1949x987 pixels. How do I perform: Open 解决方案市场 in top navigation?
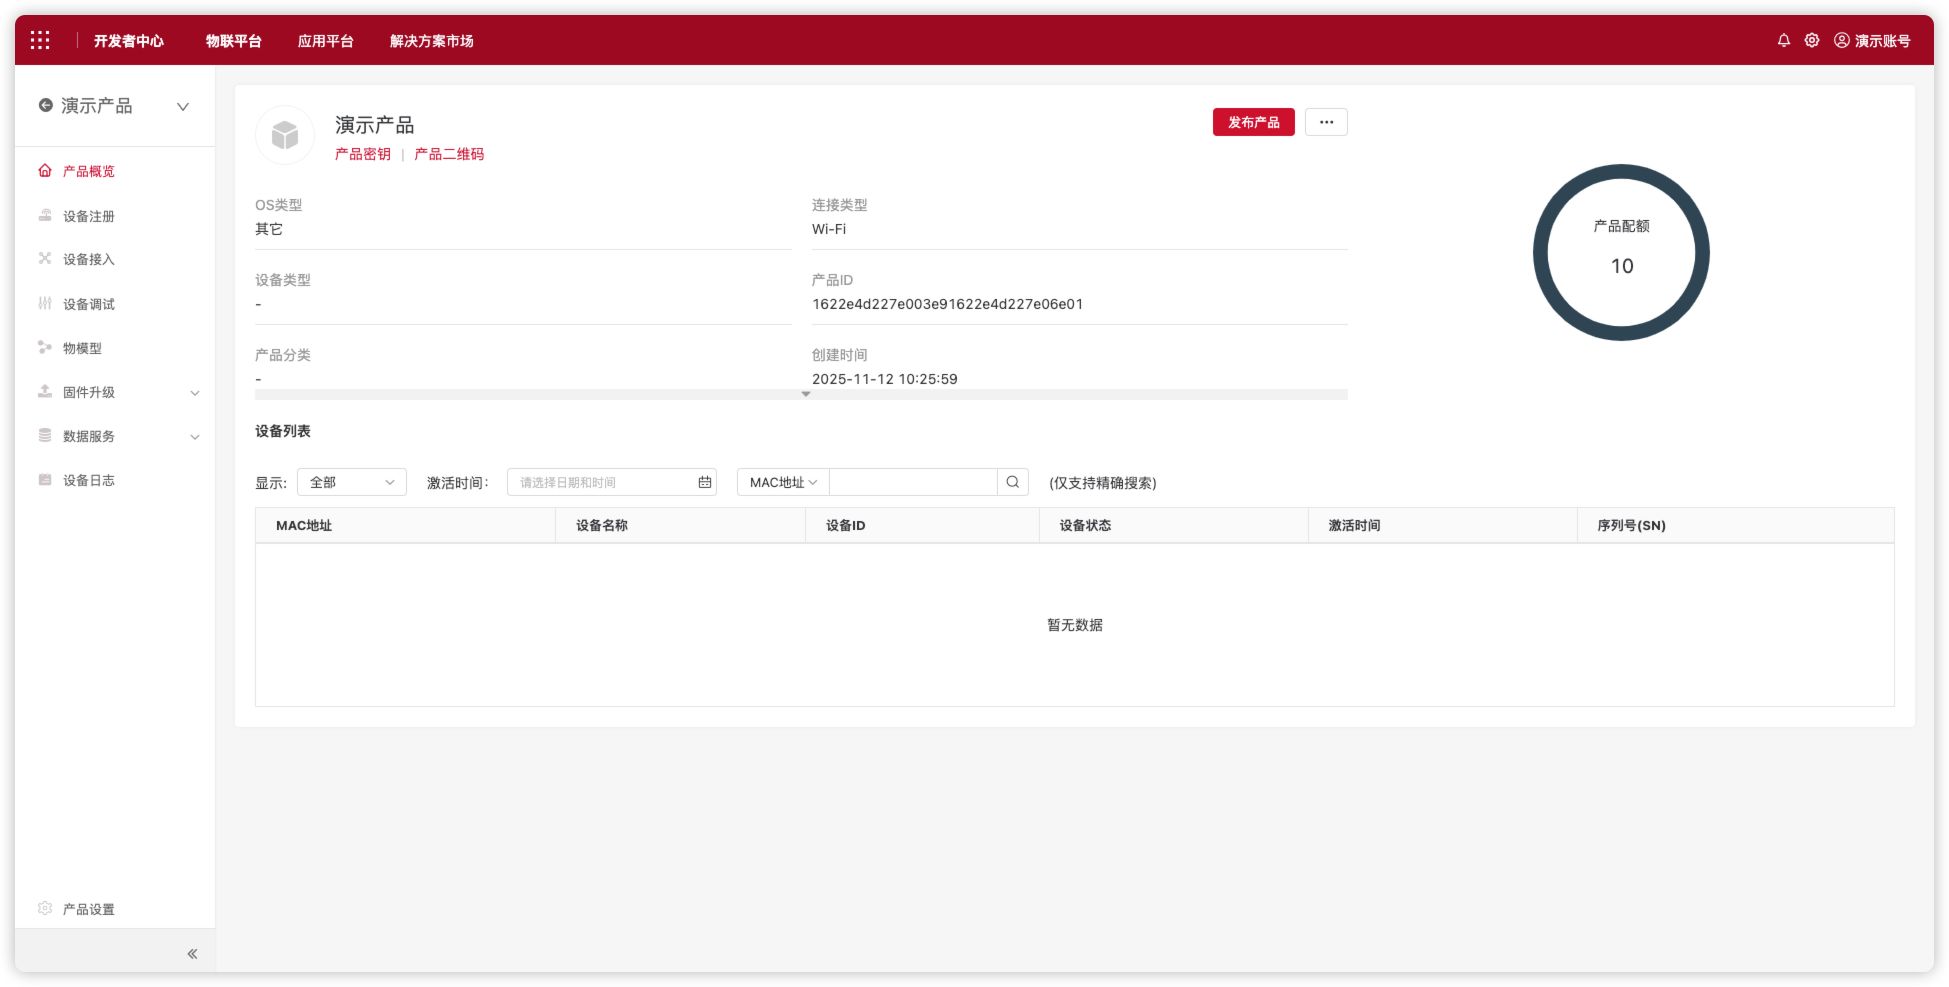point(431,41)
